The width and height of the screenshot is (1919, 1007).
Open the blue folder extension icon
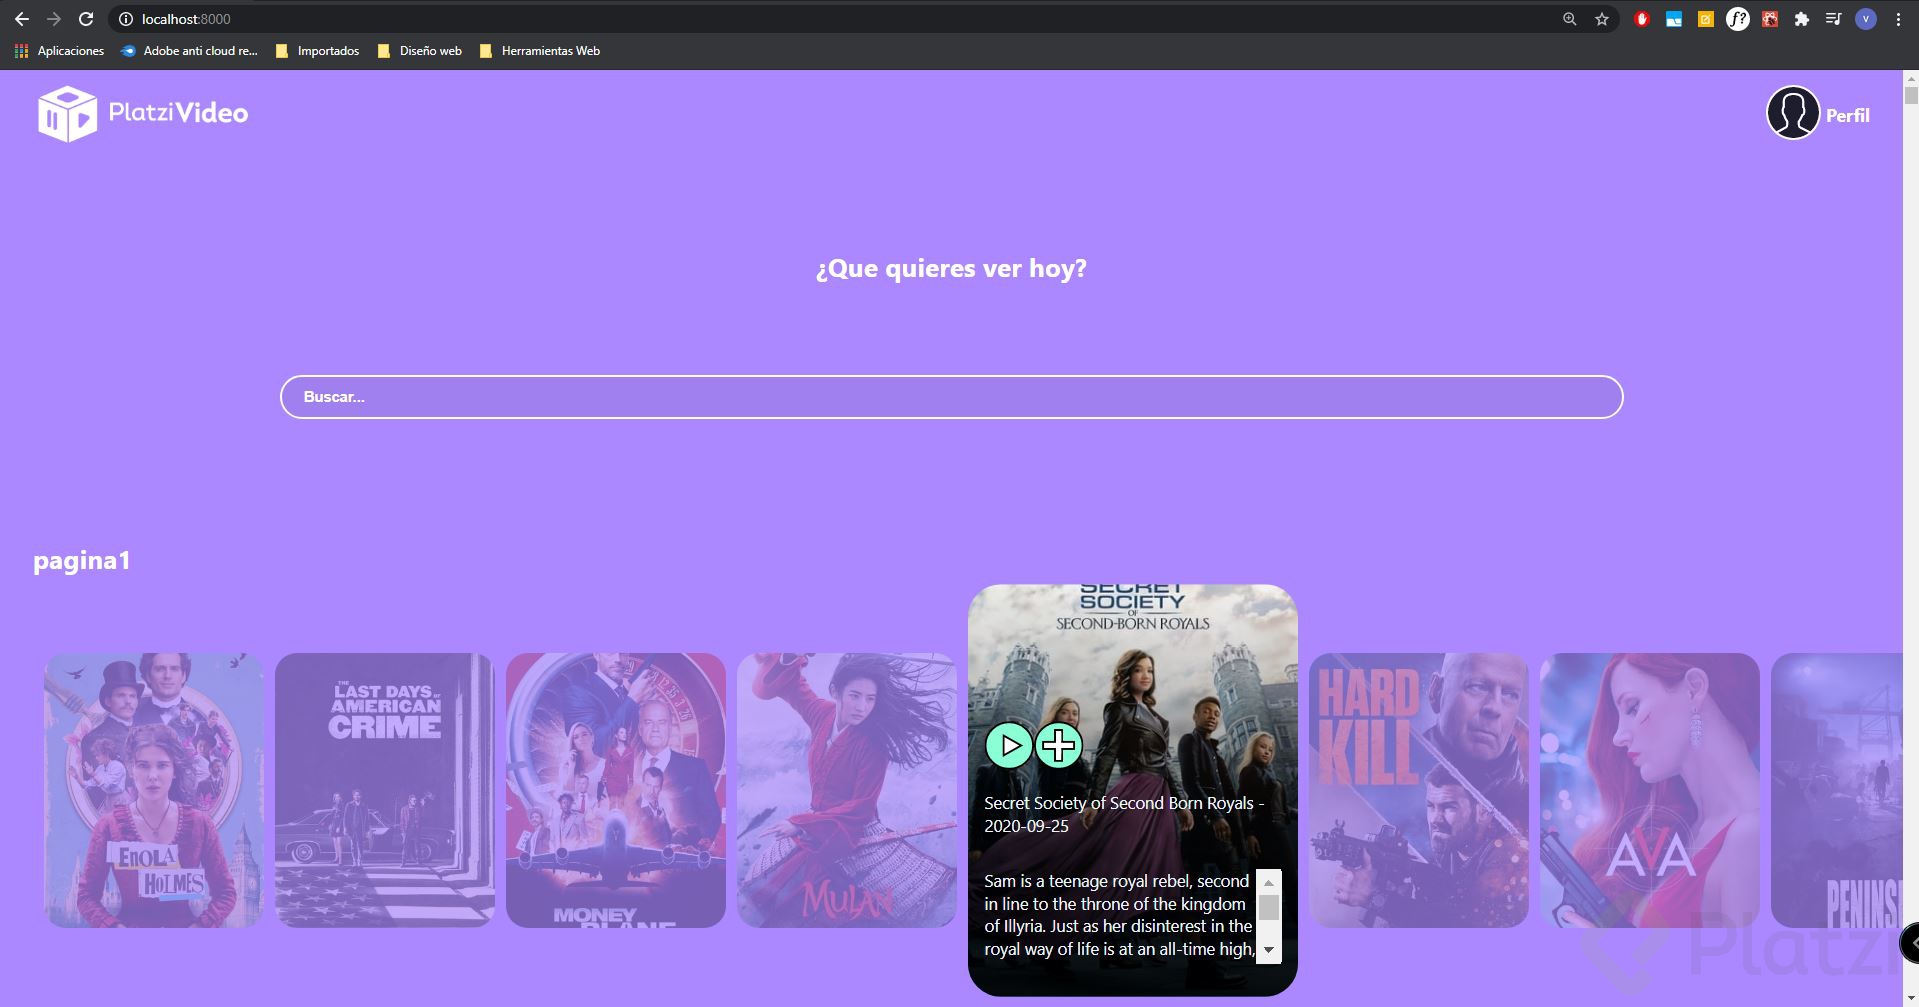point(1674,19)
